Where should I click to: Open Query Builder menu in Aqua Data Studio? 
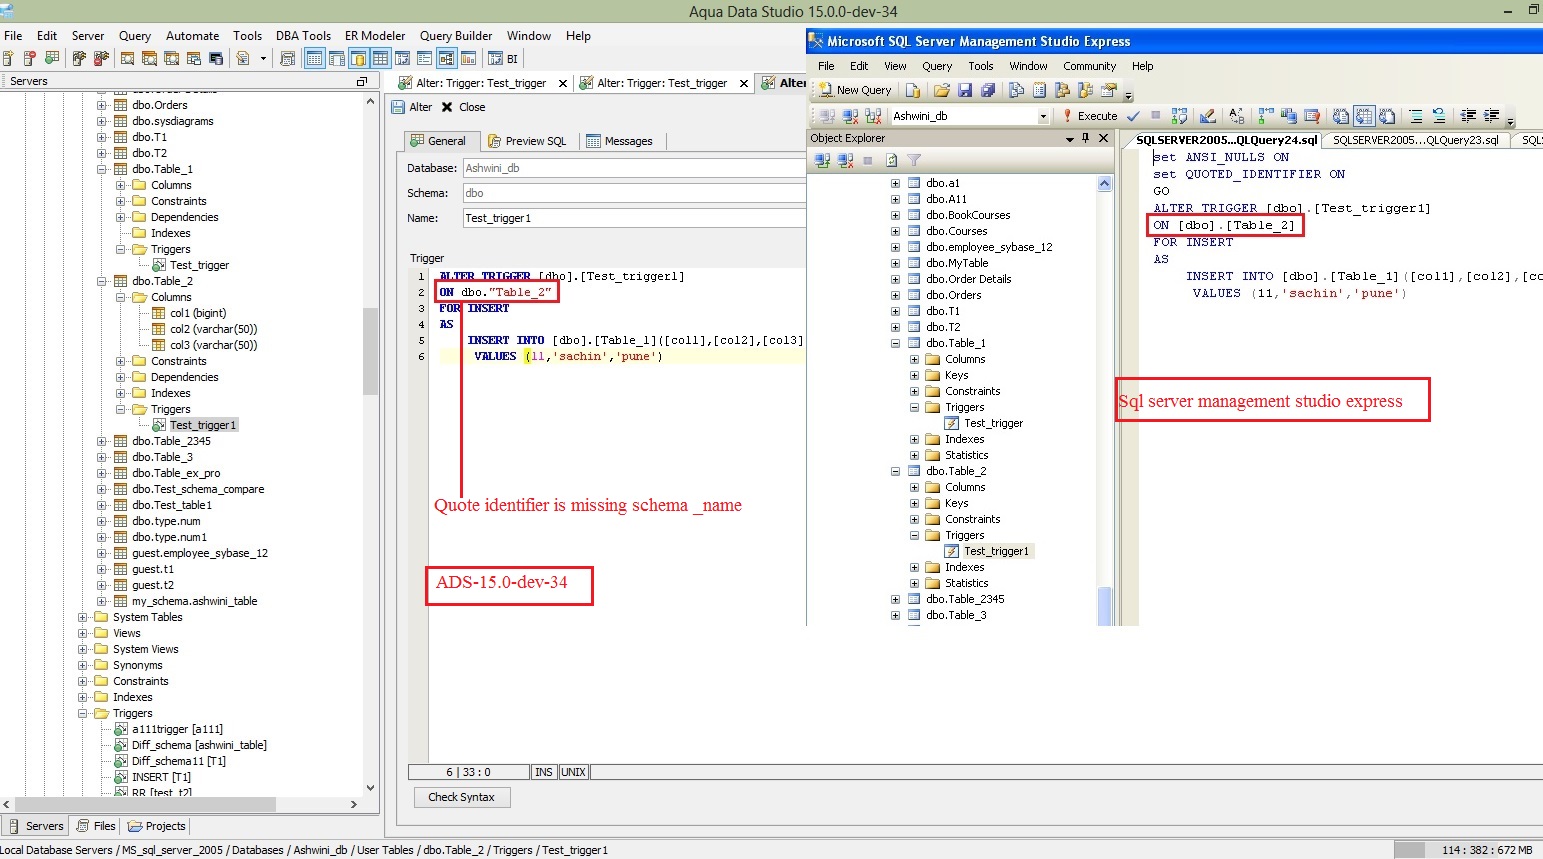456,36
